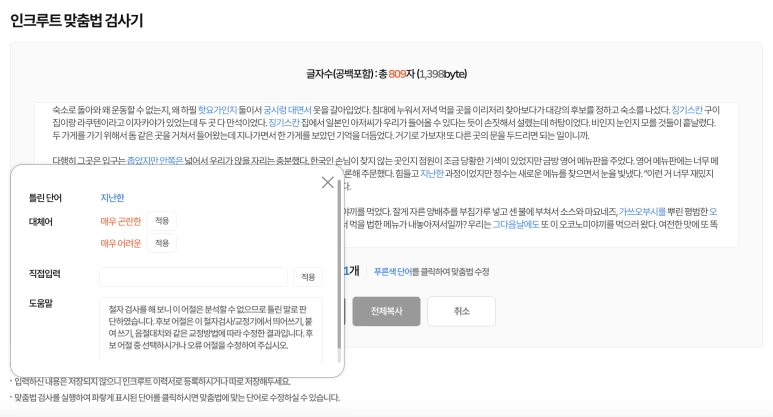Apply the replacement '매우 곤란한'
Image resolution: width=773 pixels, height=417 pixels.
[x=162, y=221]
